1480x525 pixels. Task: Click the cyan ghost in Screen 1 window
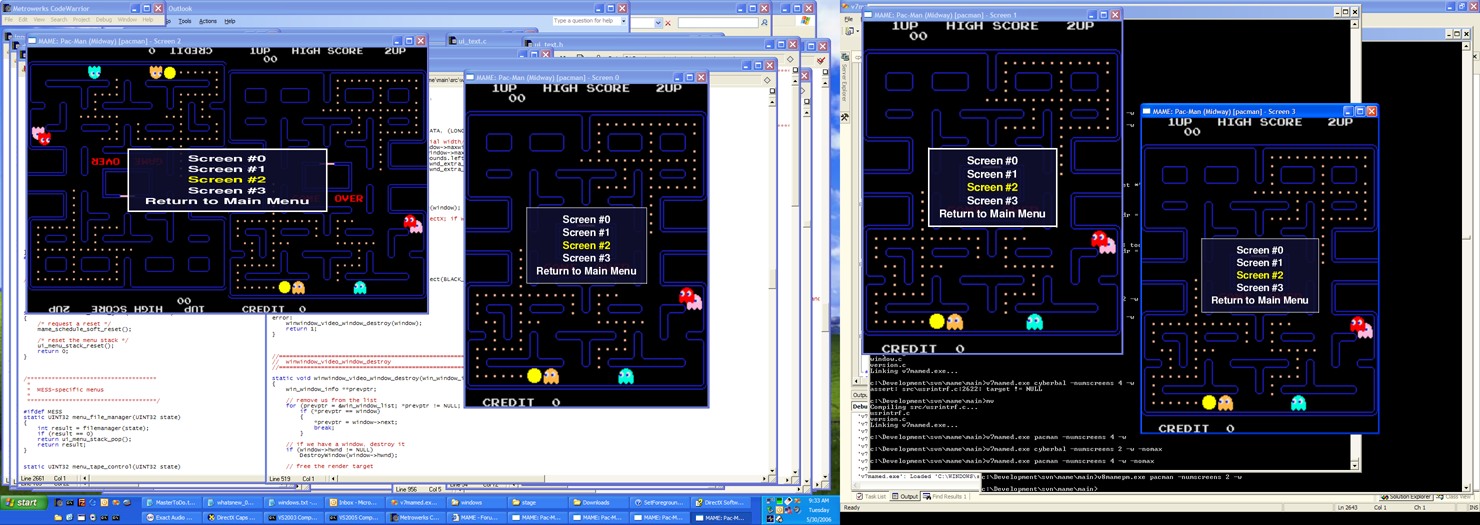point(1035,321)
